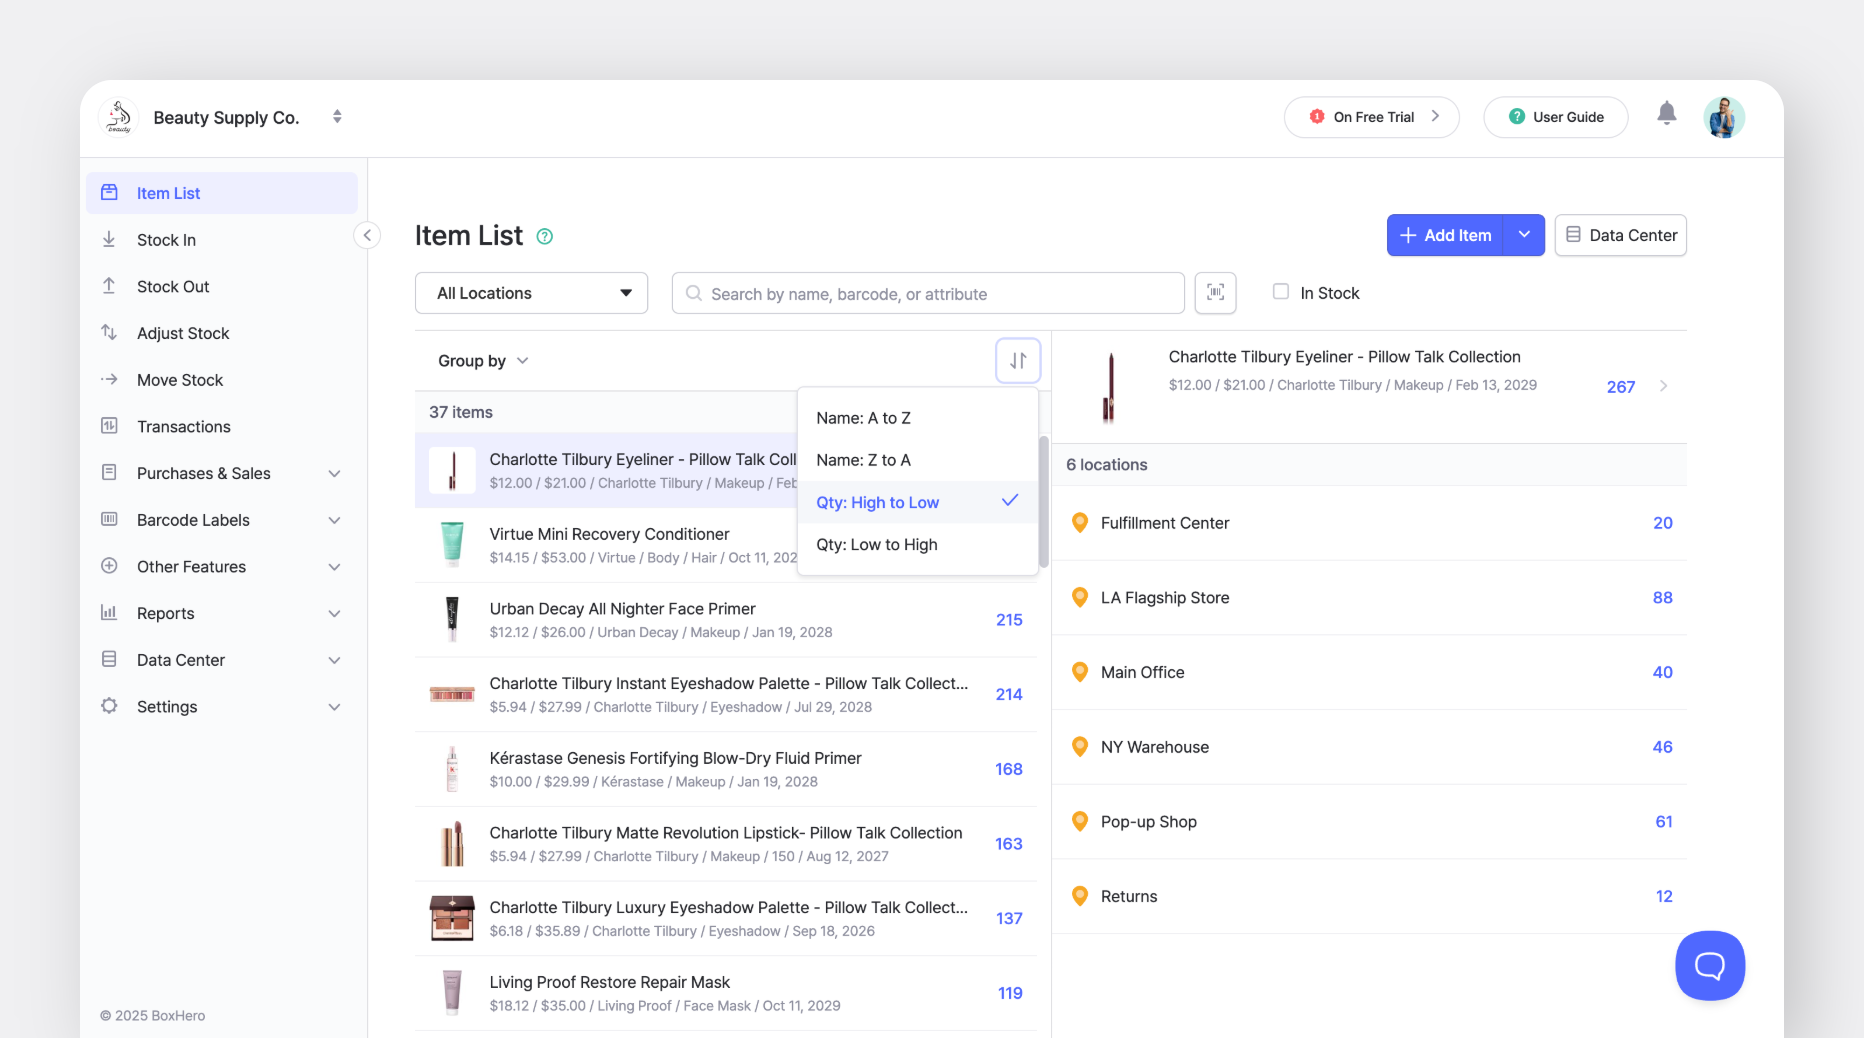Open the sort order icon above item list
This screenshot has height=1038, width=1864.
pos(1017,360)
